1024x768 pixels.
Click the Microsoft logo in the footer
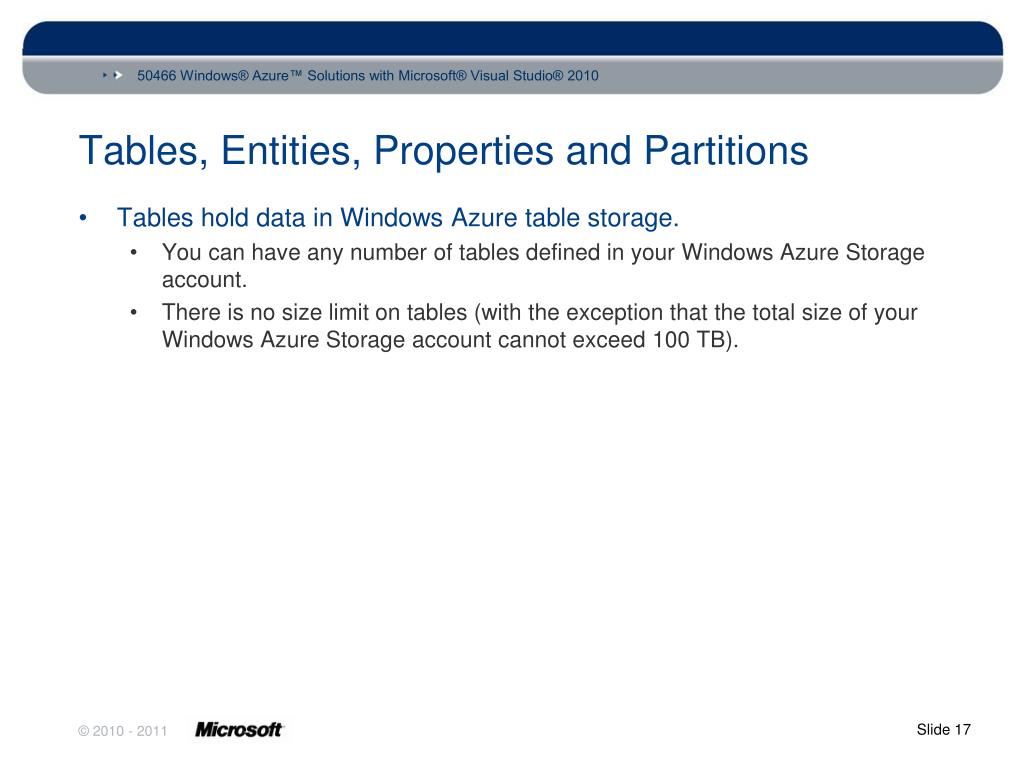pyautogui.click(x=240, y=729)
